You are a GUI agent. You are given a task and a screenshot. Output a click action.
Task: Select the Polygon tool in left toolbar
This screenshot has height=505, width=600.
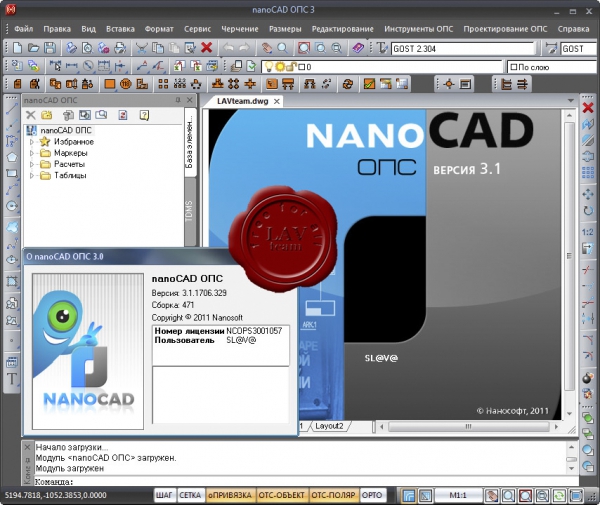[x=11, y=157]
